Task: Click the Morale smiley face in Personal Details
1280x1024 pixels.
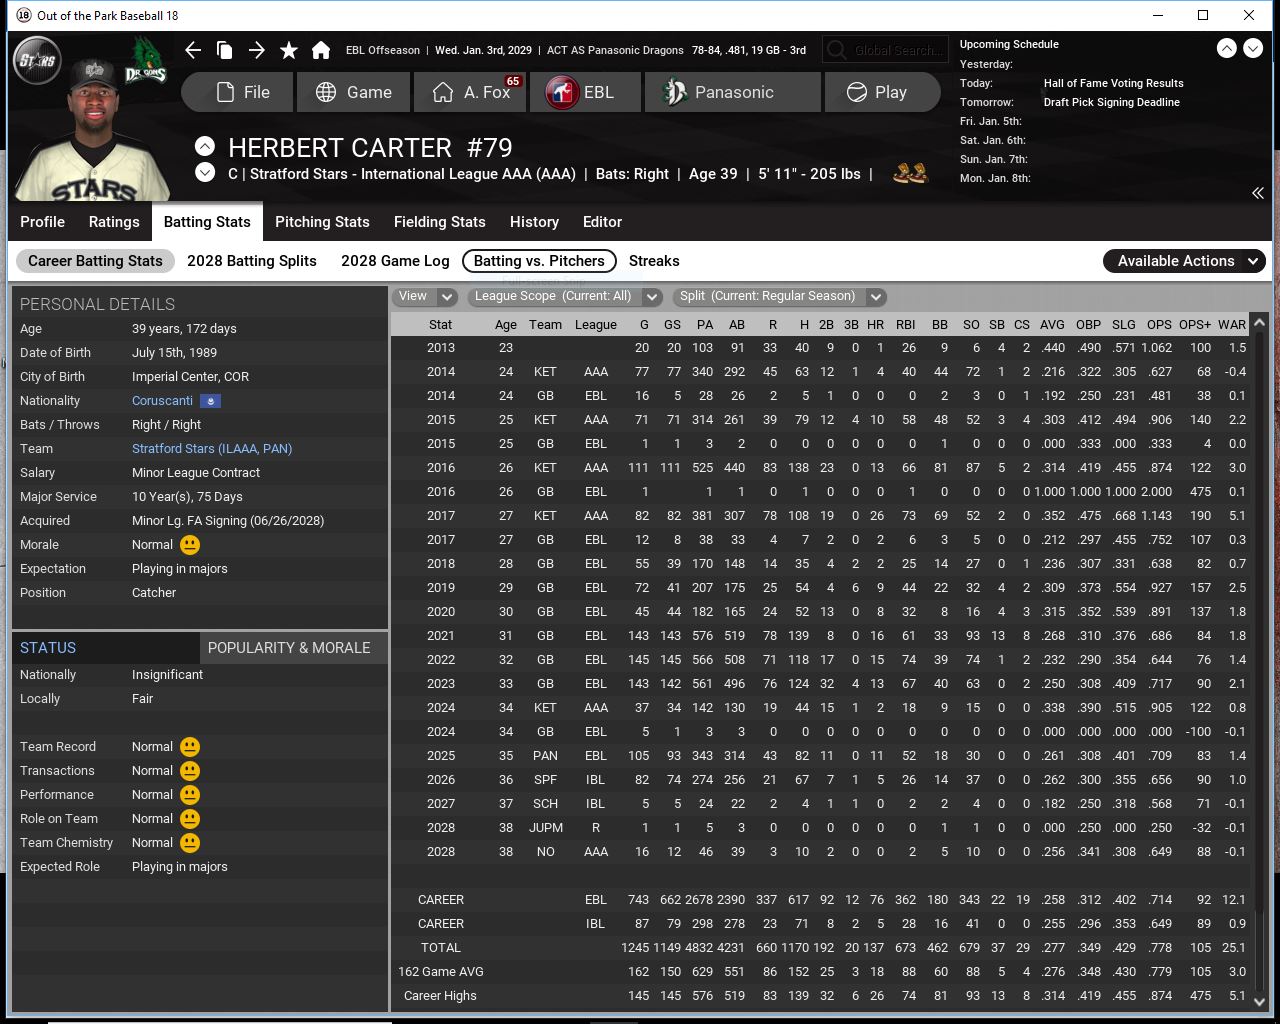Action: pyautogui.click(x=189, y=545)
